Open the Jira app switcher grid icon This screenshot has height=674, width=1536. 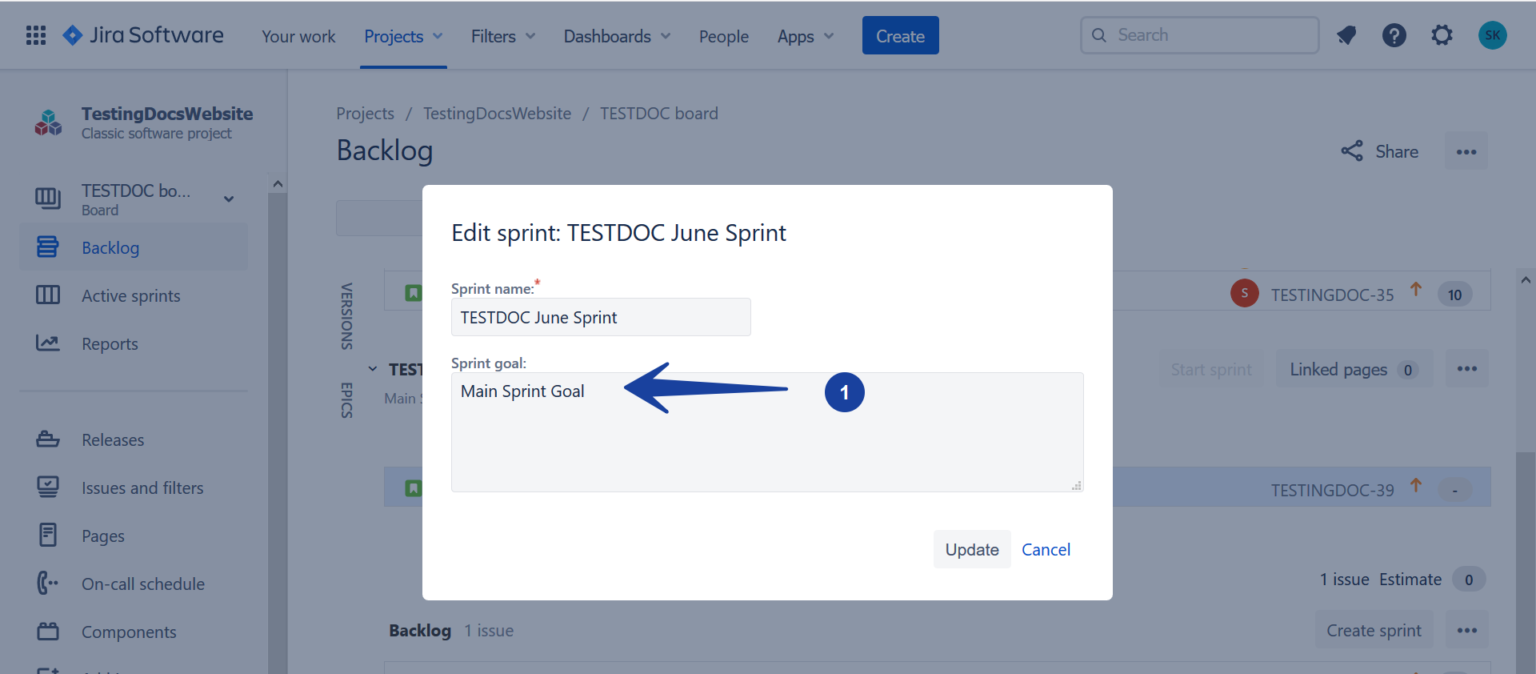(x=37, y=35)
